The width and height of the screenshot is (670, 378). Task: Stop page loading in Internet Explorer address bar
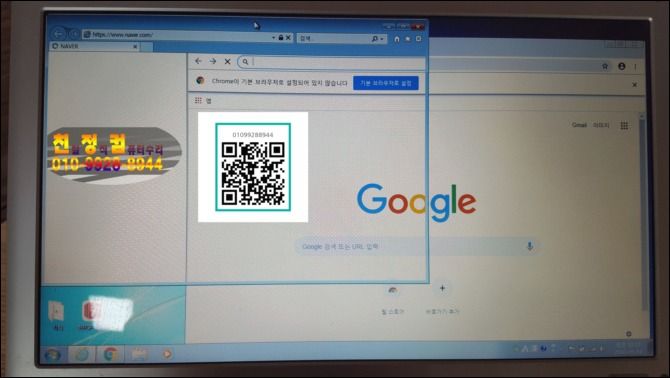tap(288, 38)
